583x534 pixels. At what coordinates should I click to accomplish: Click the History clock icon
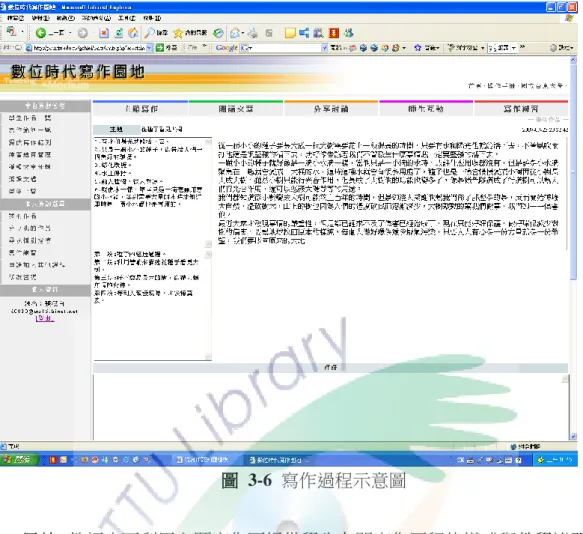point(218,33)
